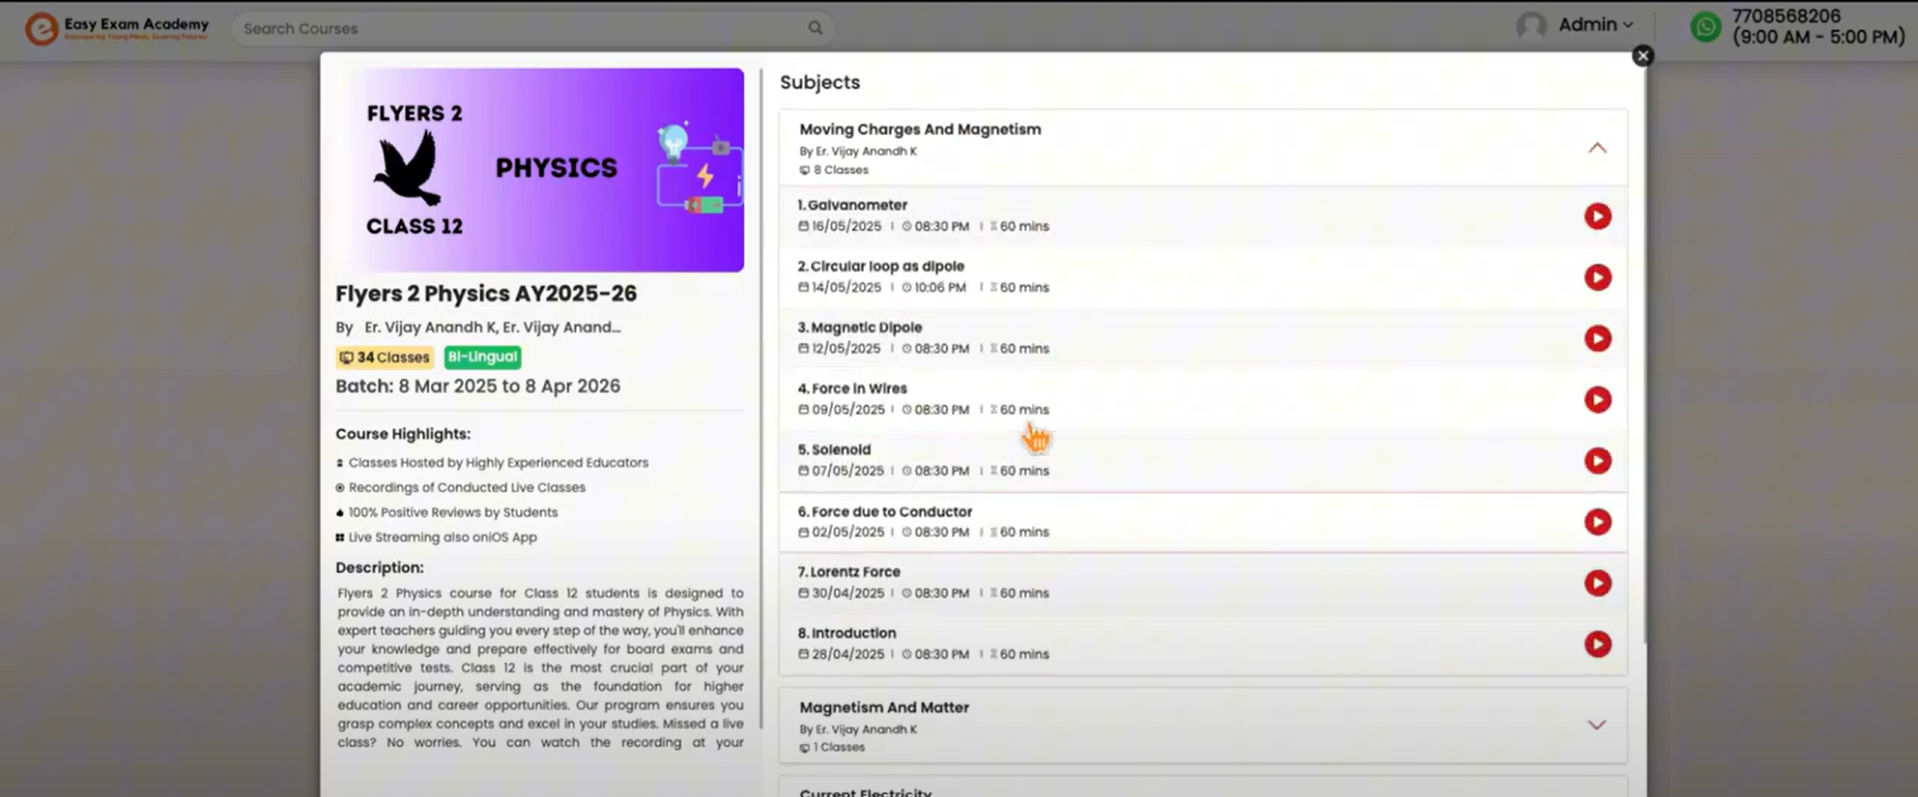Click the Easy Exam Academy logo
Viewport: 1918px width, 797px height.
pos(117,27)
